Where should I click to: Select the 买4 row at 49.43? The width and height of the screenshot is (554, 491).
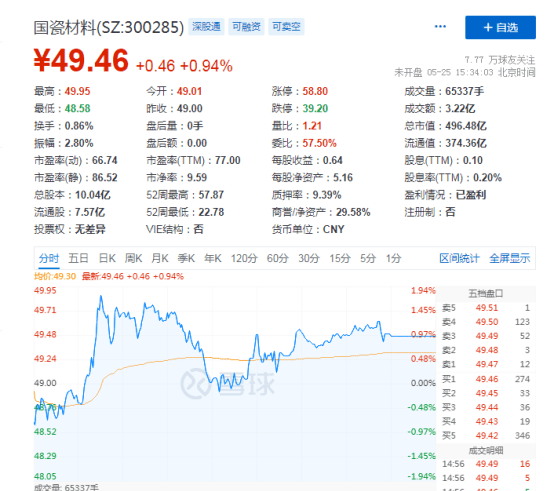[x=486, y=421]
